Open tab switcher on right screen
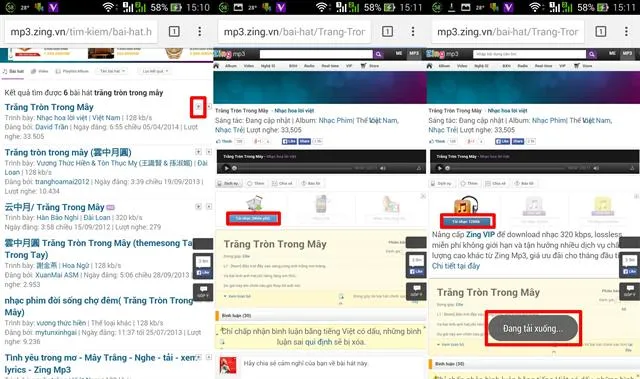Screen dimensions: 640x379 (600, 31)
